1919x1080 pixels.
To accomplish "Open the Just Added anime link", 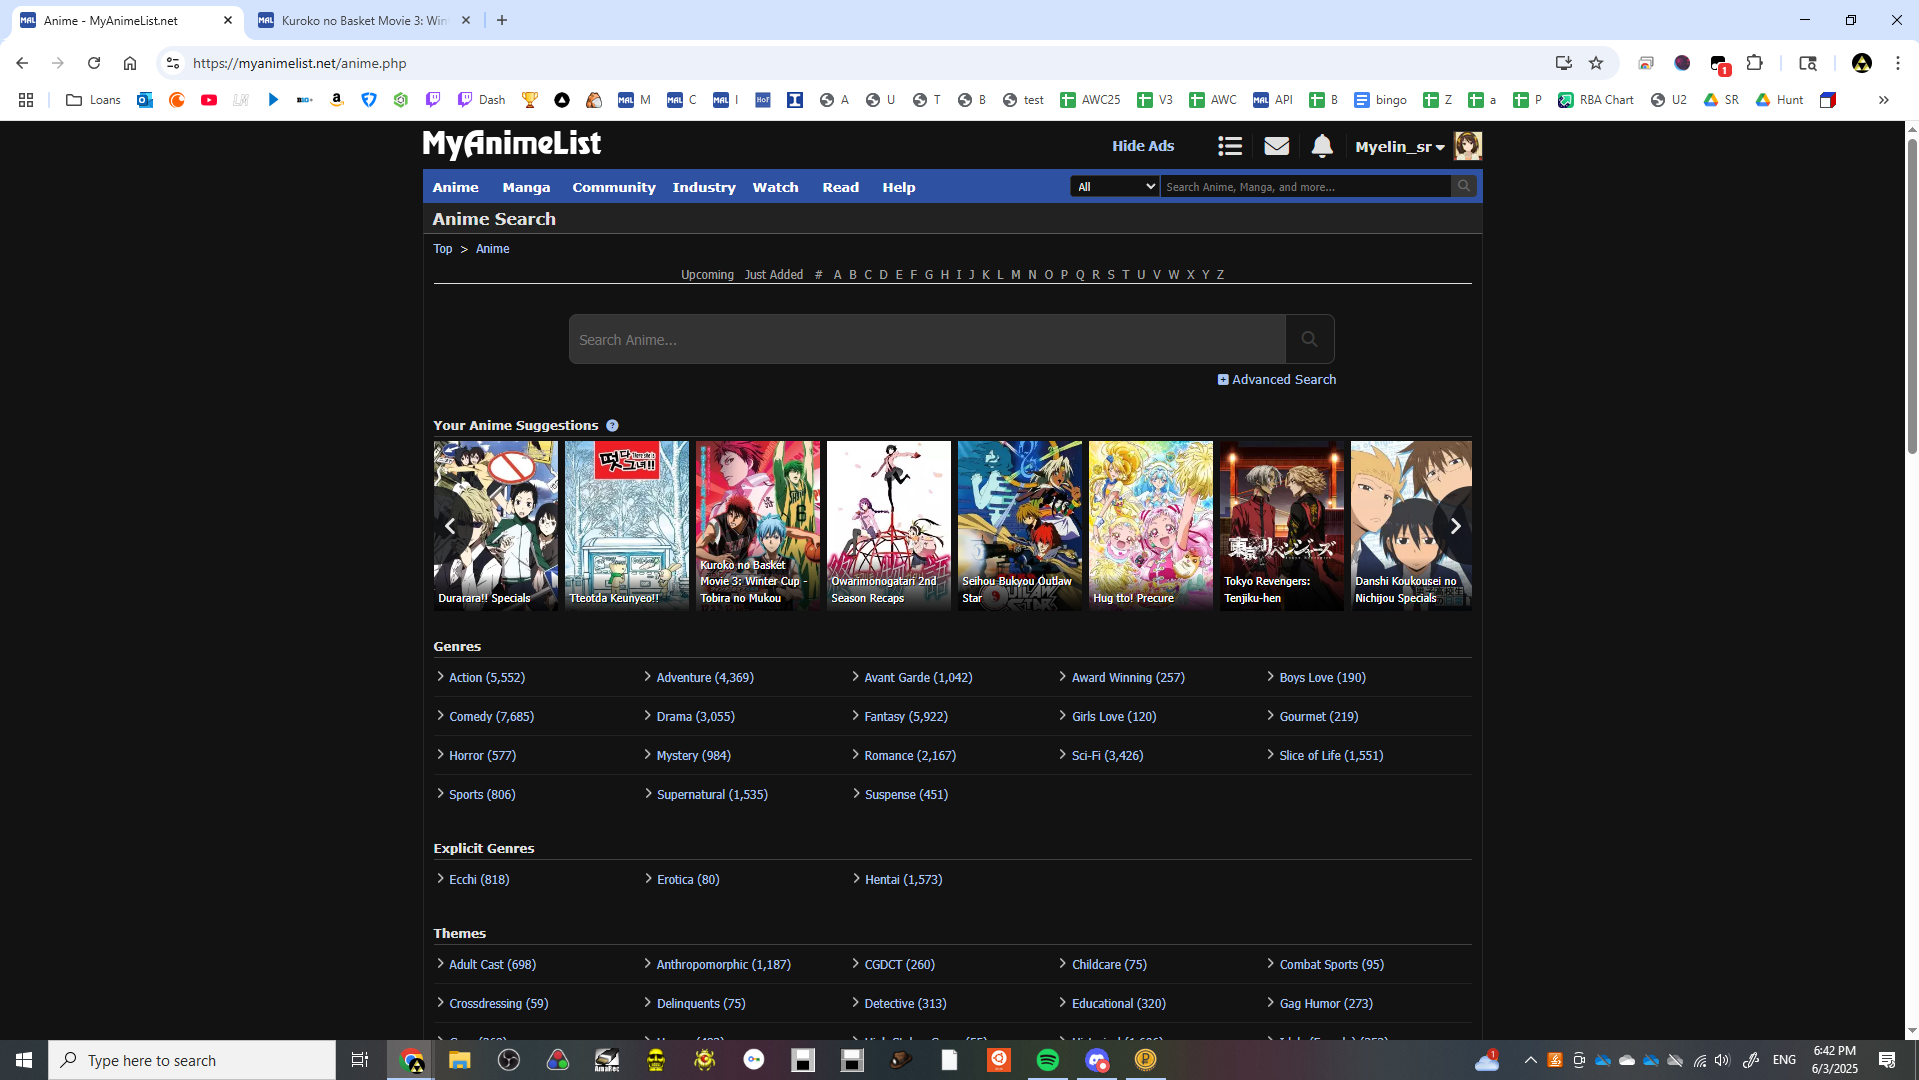I will [773, 275].
